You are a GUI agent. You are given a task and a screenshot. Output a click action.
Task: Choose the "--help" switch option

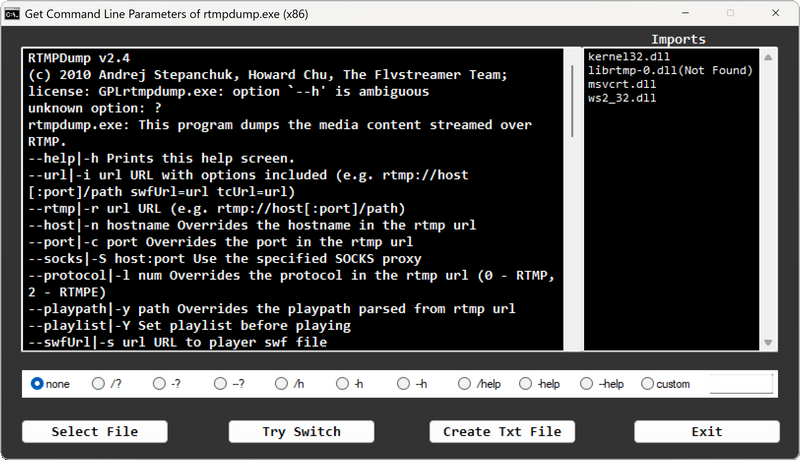602,384
